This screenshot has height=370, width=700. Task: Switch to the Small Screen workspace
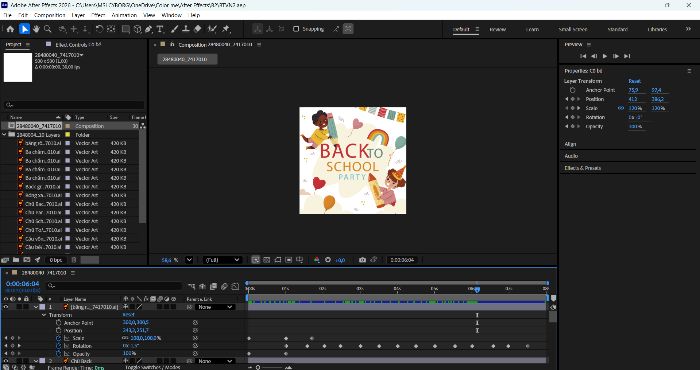573,29
